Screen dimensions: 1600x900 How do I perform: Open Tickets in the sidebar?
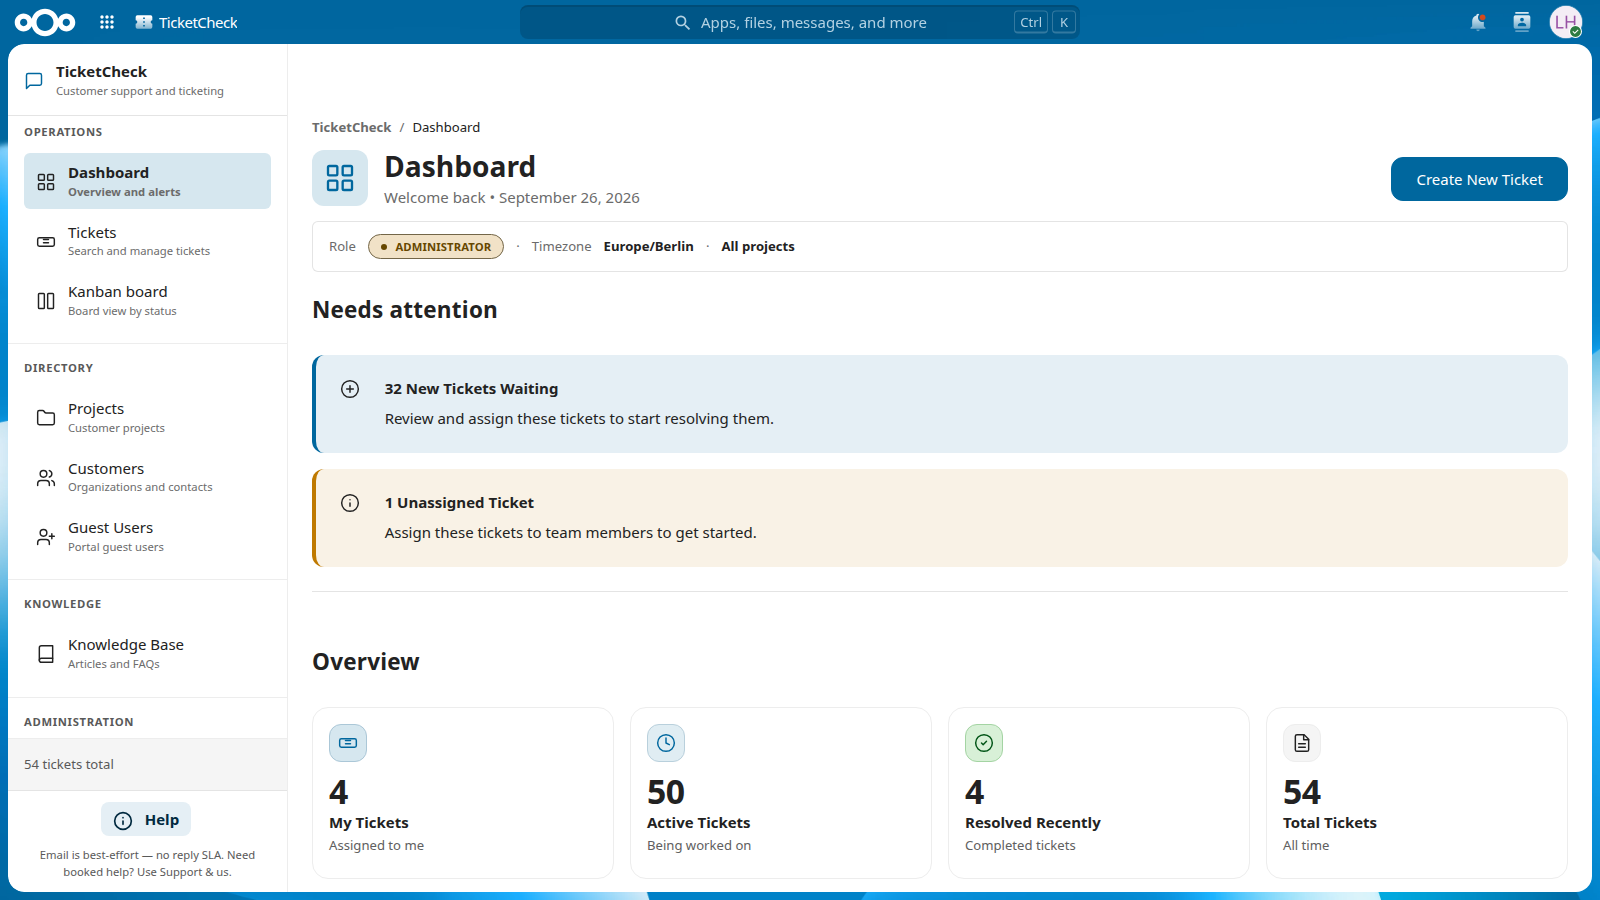[x=147, y=241]
